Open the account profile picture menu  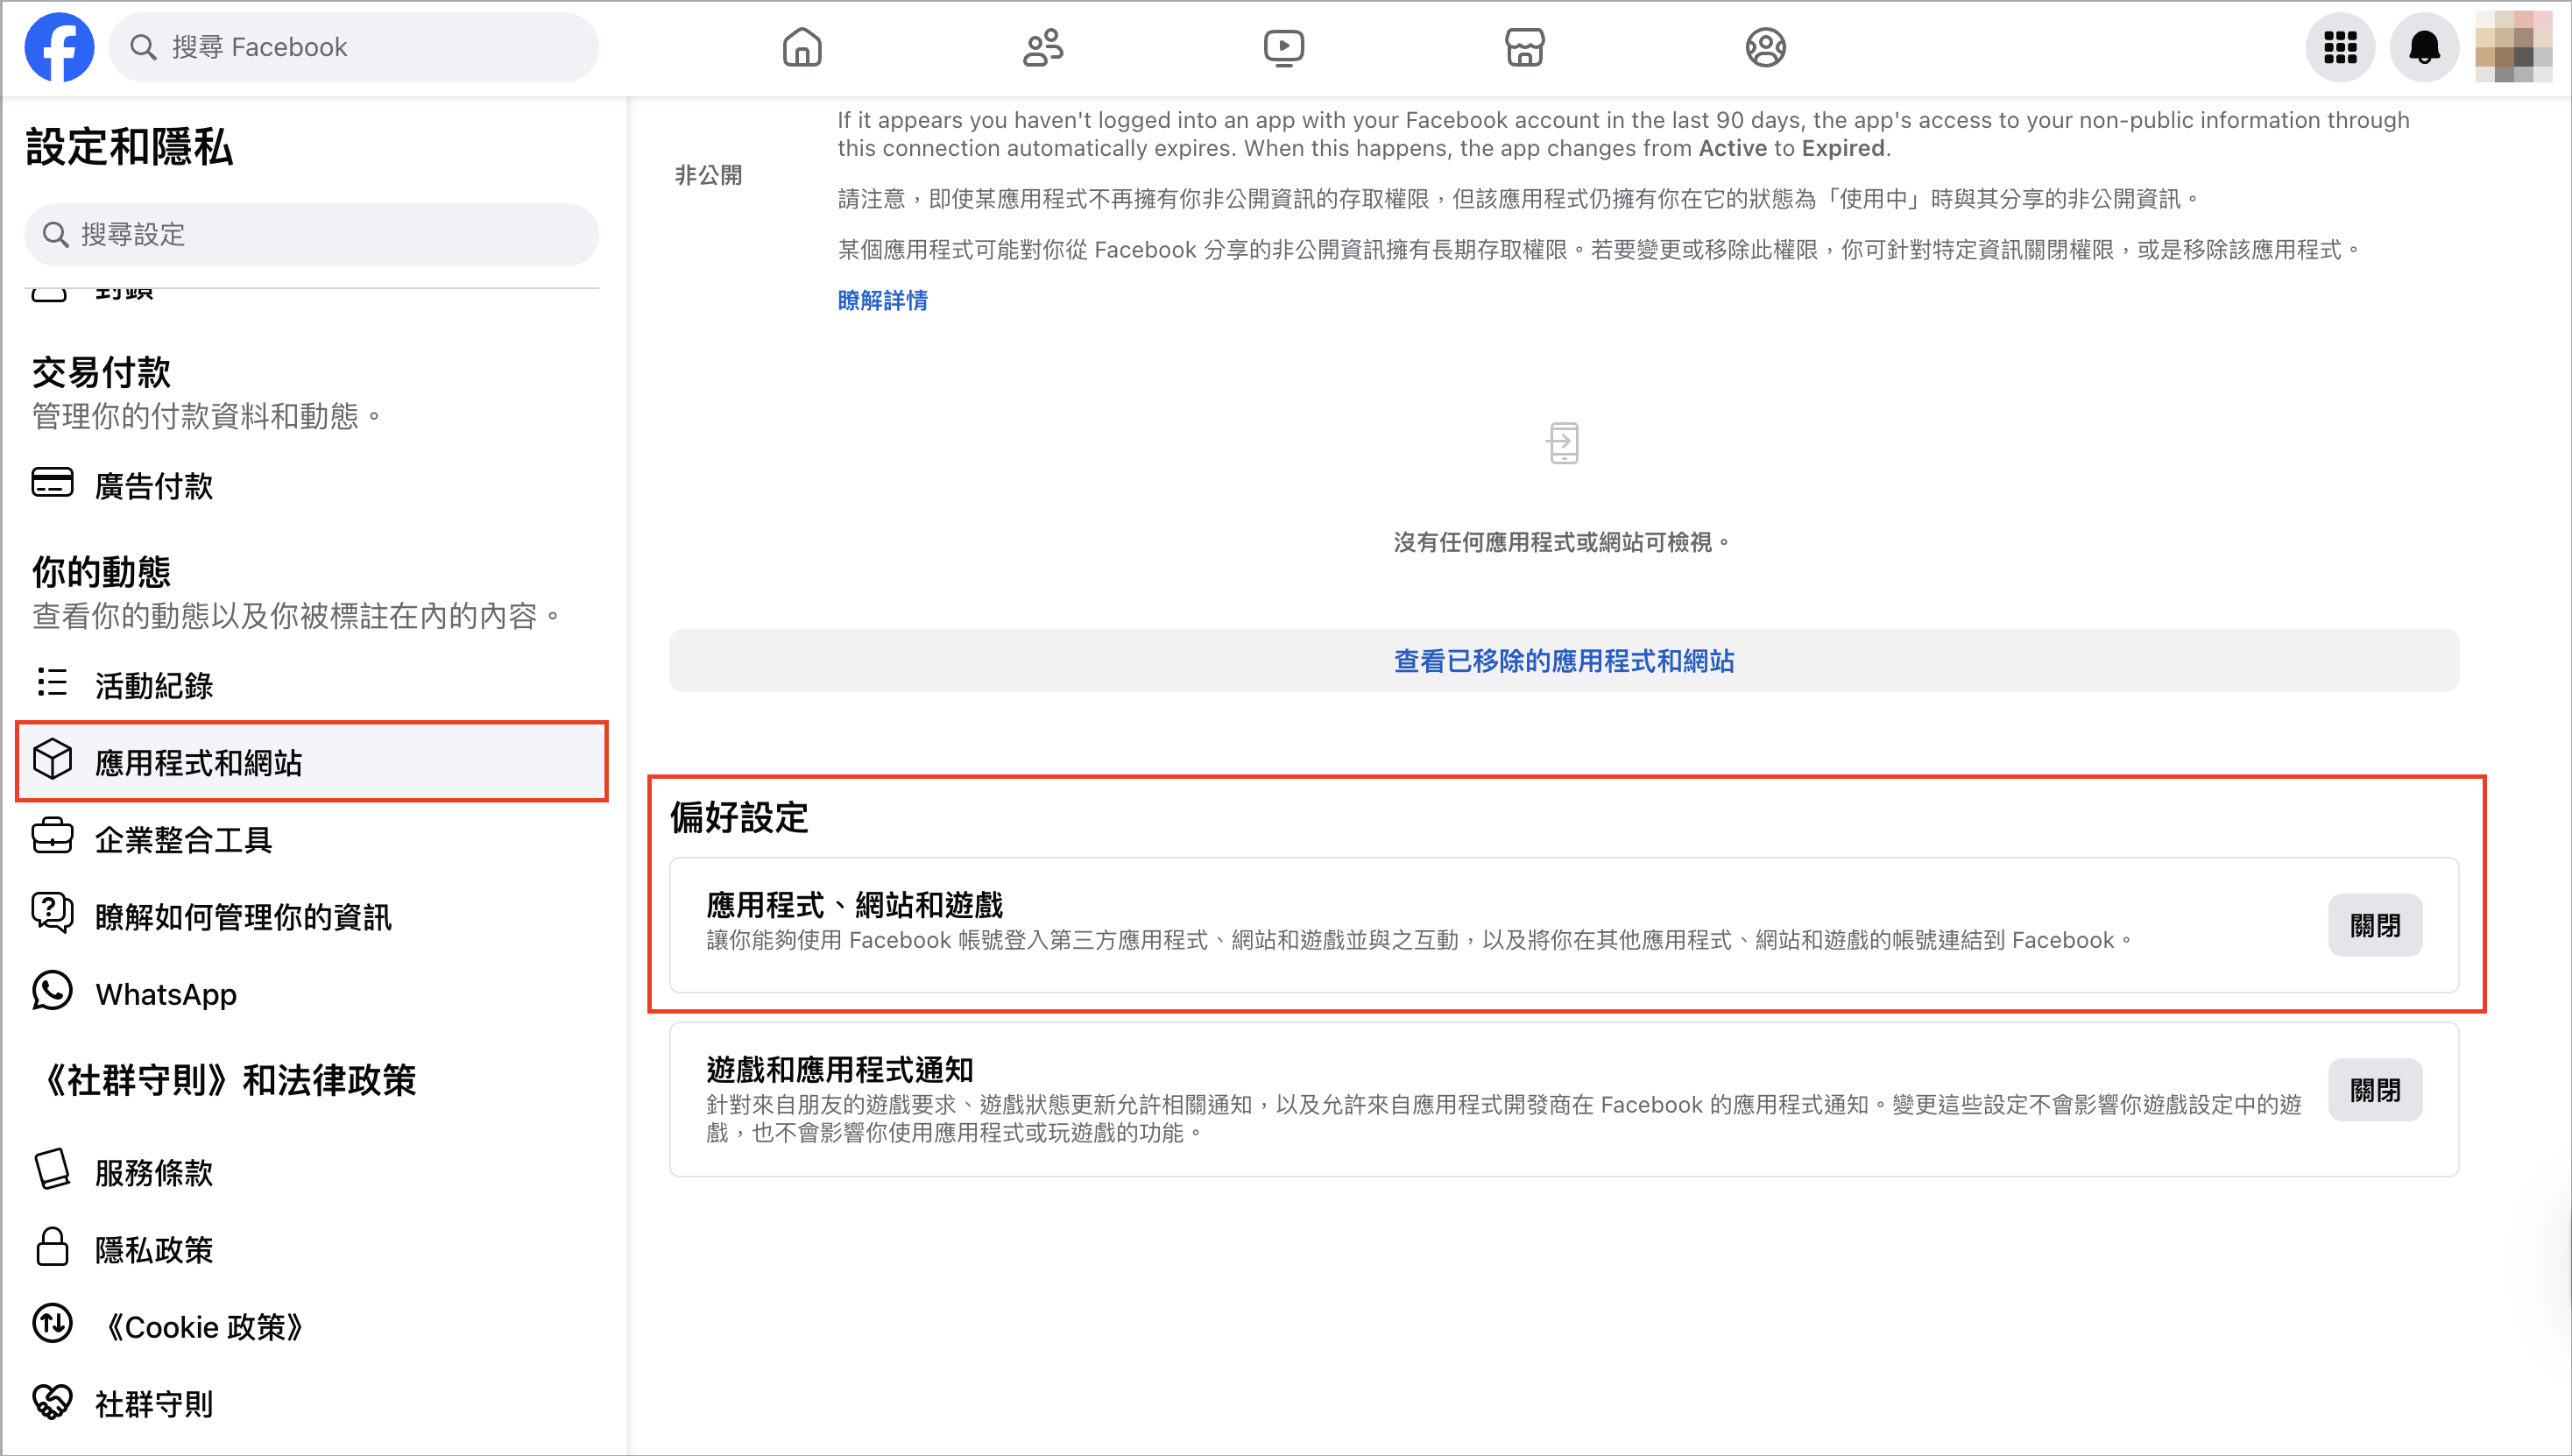coord(2513,47)
